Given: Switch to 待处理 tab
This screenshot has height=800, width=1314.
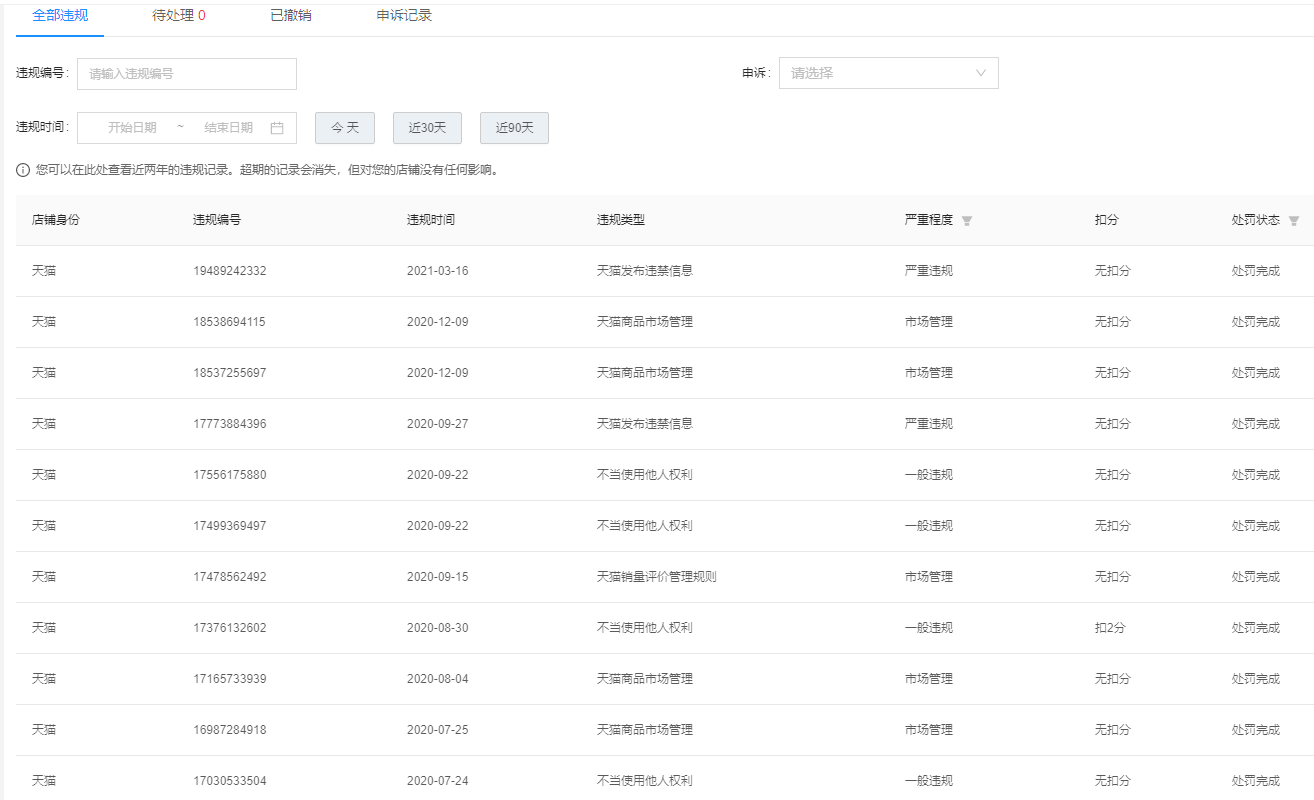Looking at the screenshot, I should [x=179, y=16].
